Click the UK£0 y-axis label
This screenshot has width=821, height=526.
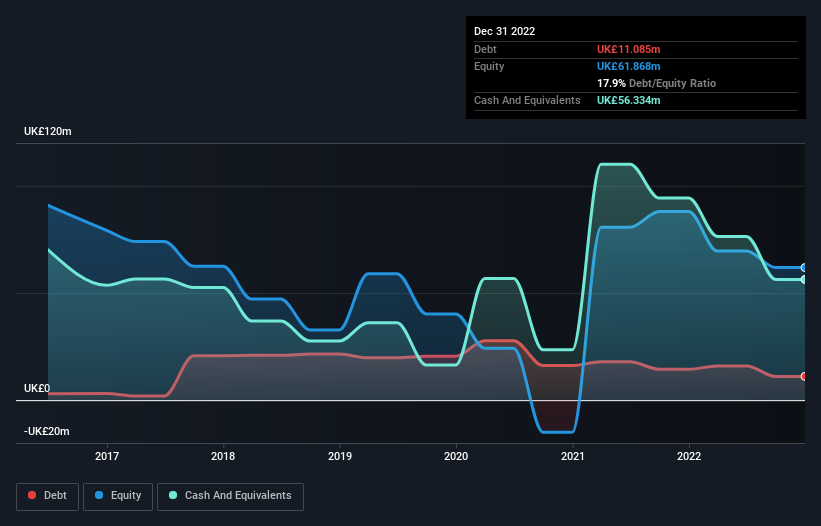pos(37,388)
